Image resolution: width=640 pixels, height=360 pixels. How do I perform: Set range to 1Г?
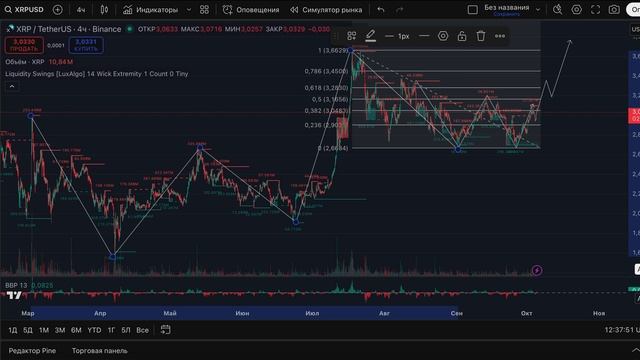111,330
